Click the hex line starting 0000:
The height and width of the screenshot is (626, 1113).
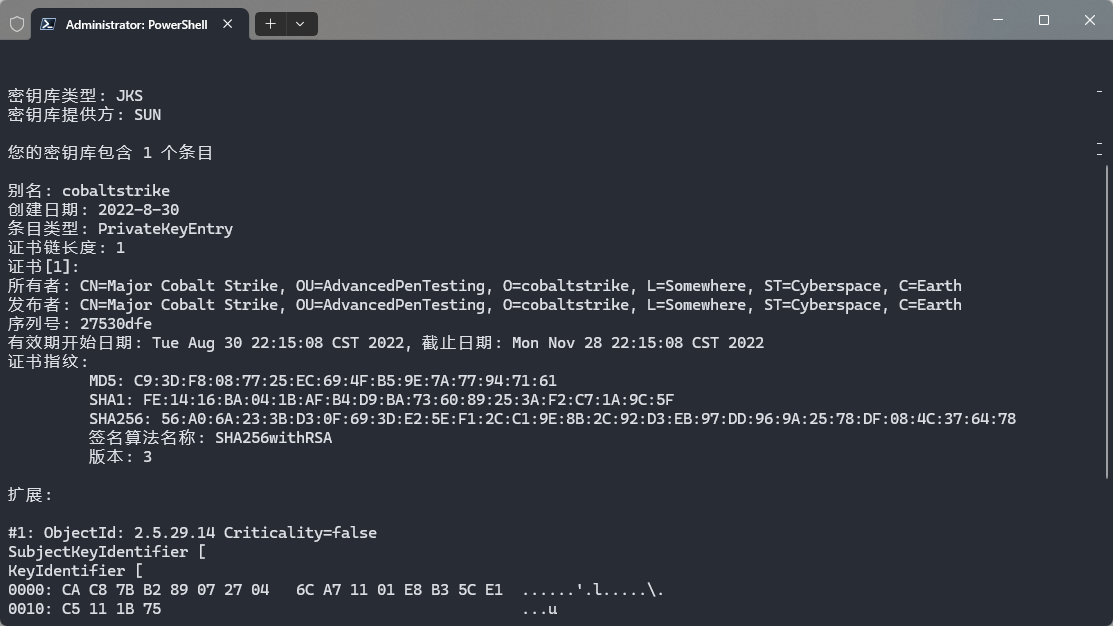click(336, 590)
